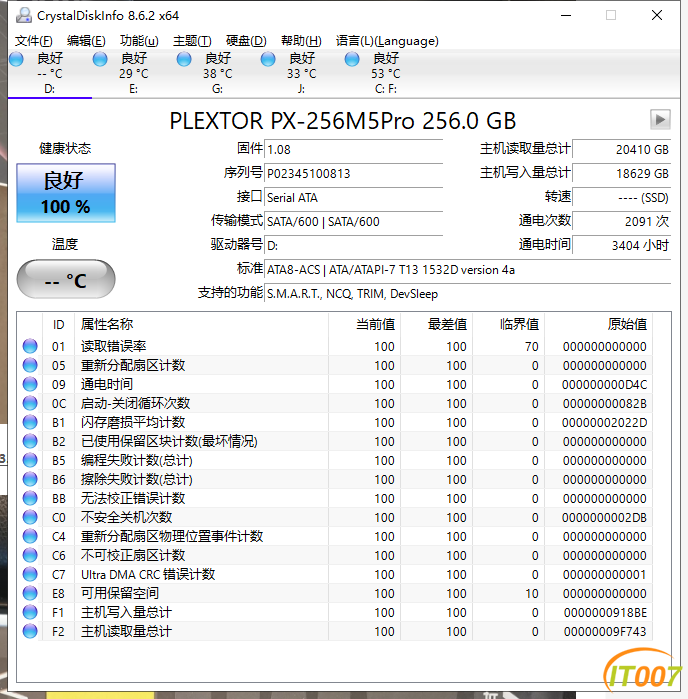Open the 主题(T) menu

click(x=192, y=41)
